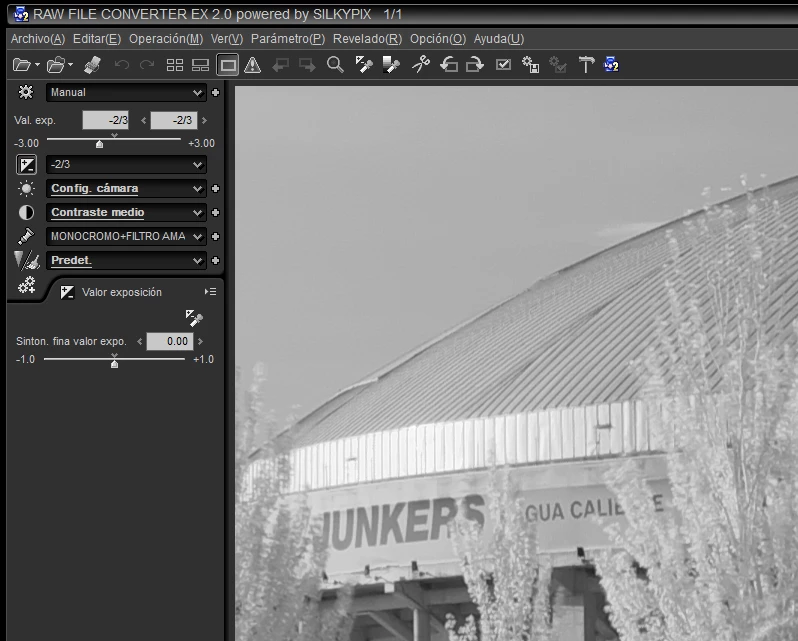Select the trimming scissors tool

pos(421,65)
